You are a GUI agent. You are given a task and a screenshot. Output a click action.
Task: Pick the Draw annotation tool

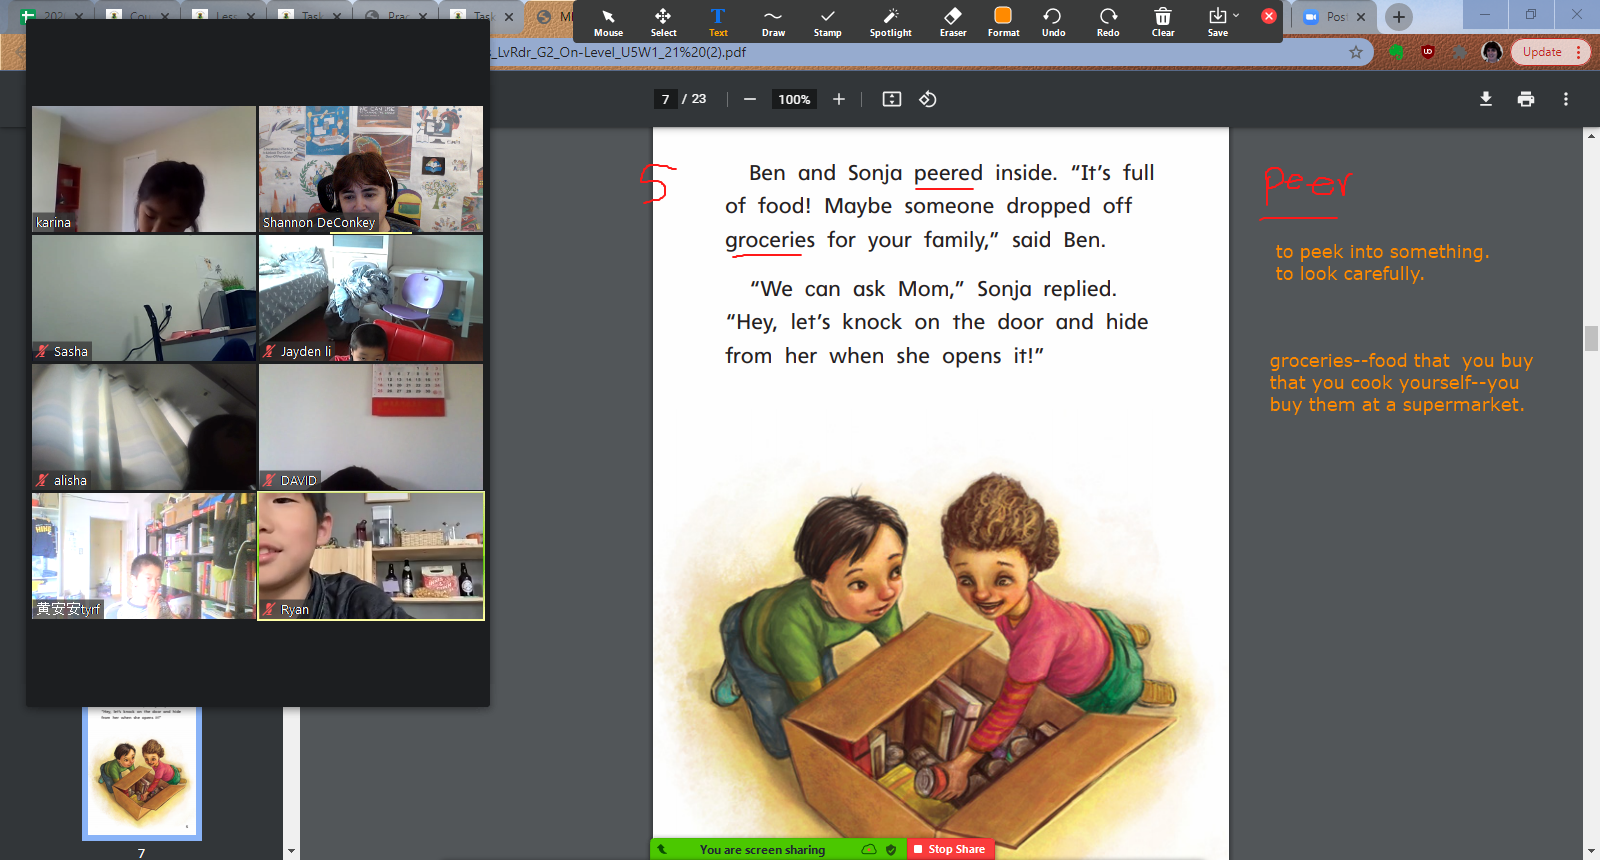773,22
